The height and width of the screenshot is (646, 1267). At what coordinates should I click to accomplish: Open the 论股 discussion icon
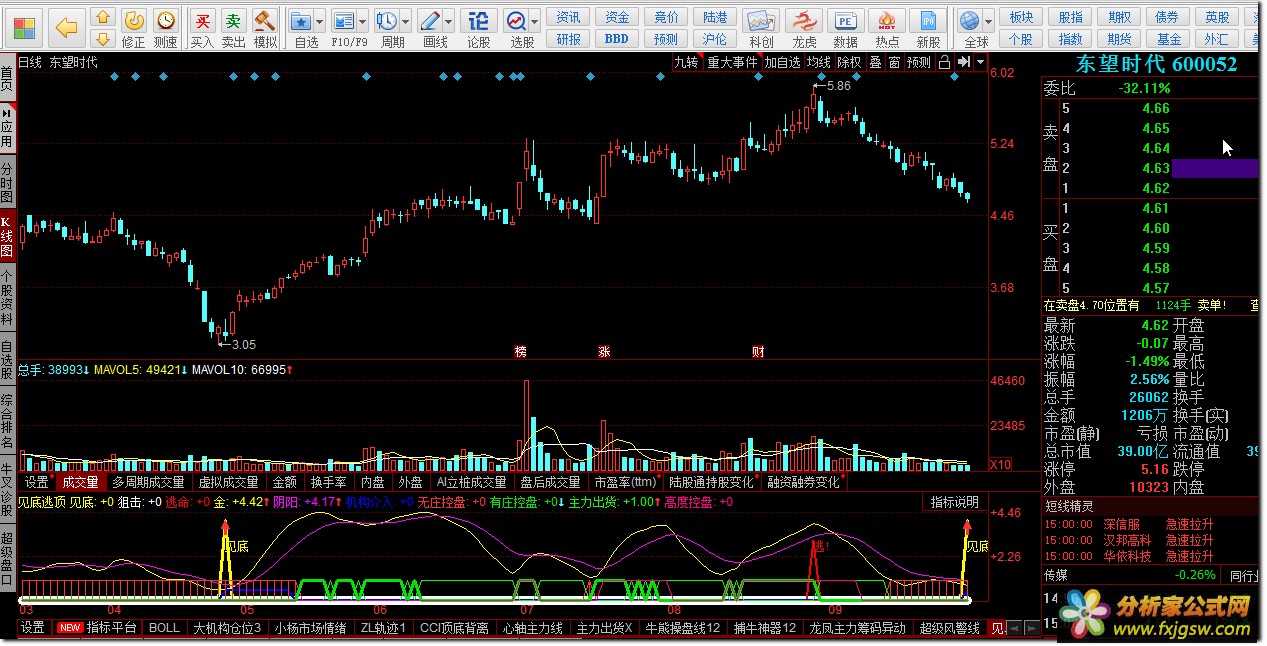pyautogui.click(x=479, y=20)
